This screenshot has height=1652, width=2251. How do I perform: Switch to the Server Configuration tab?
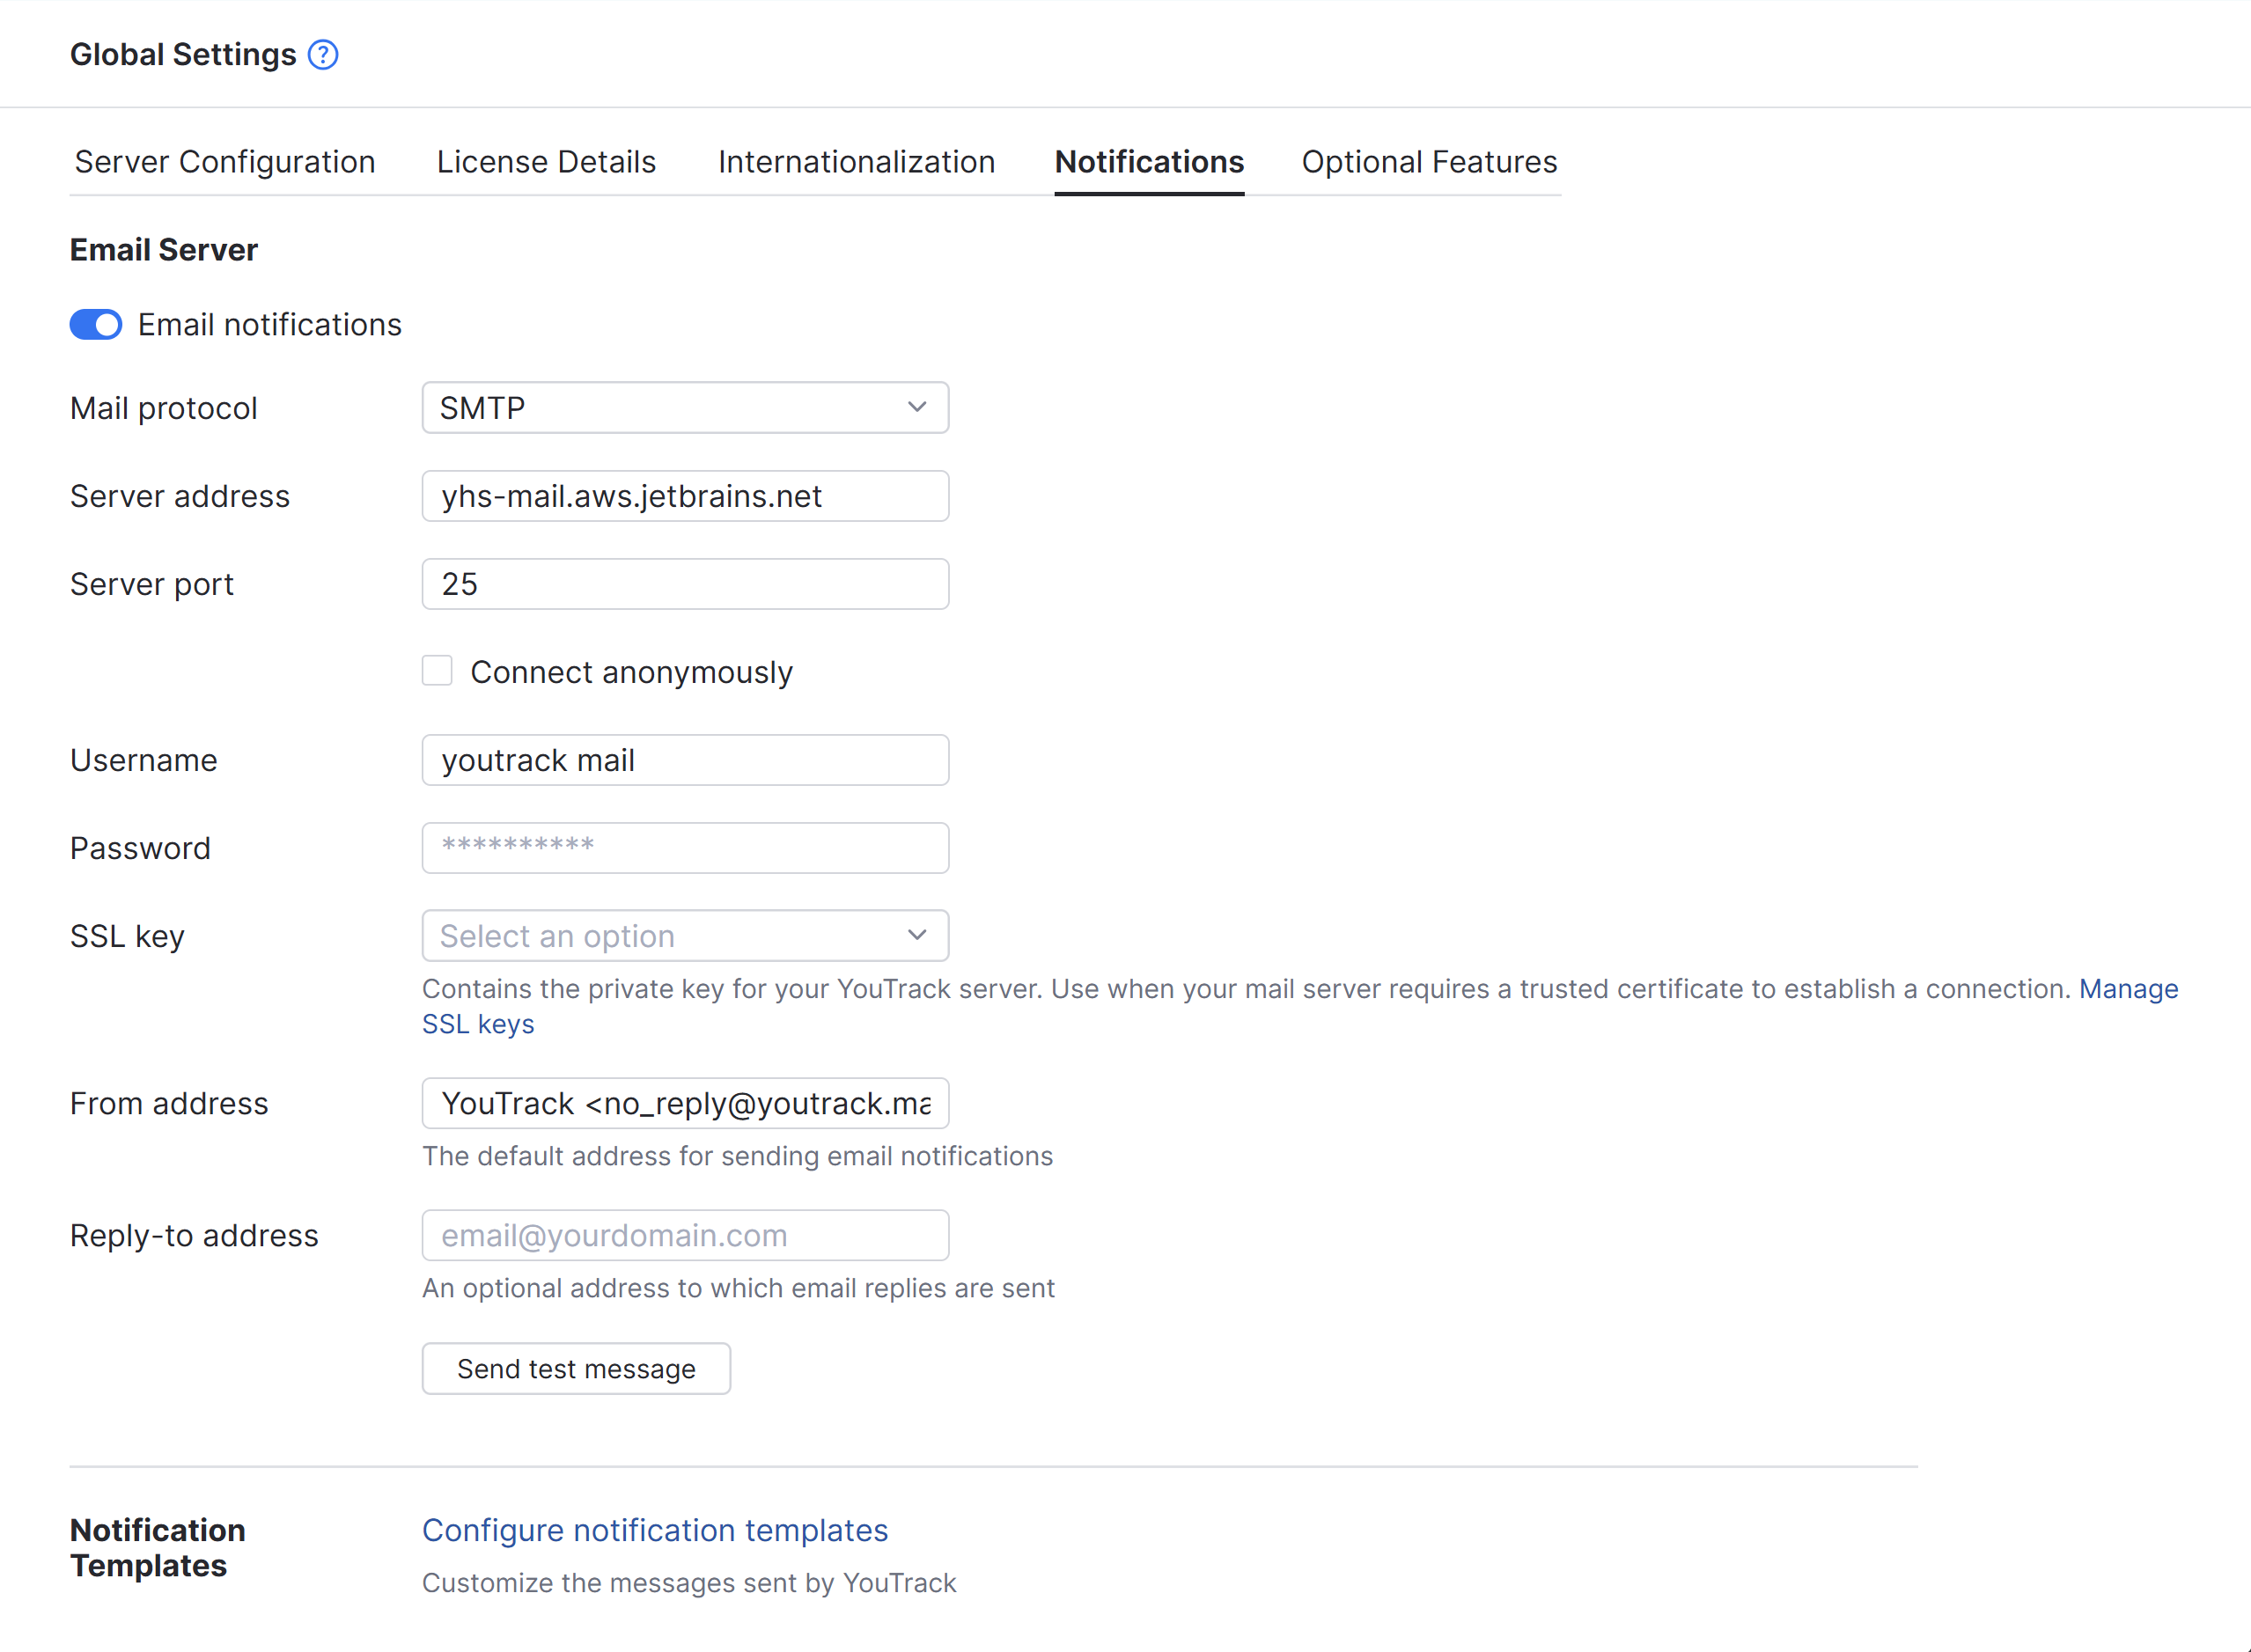point(225,162)
